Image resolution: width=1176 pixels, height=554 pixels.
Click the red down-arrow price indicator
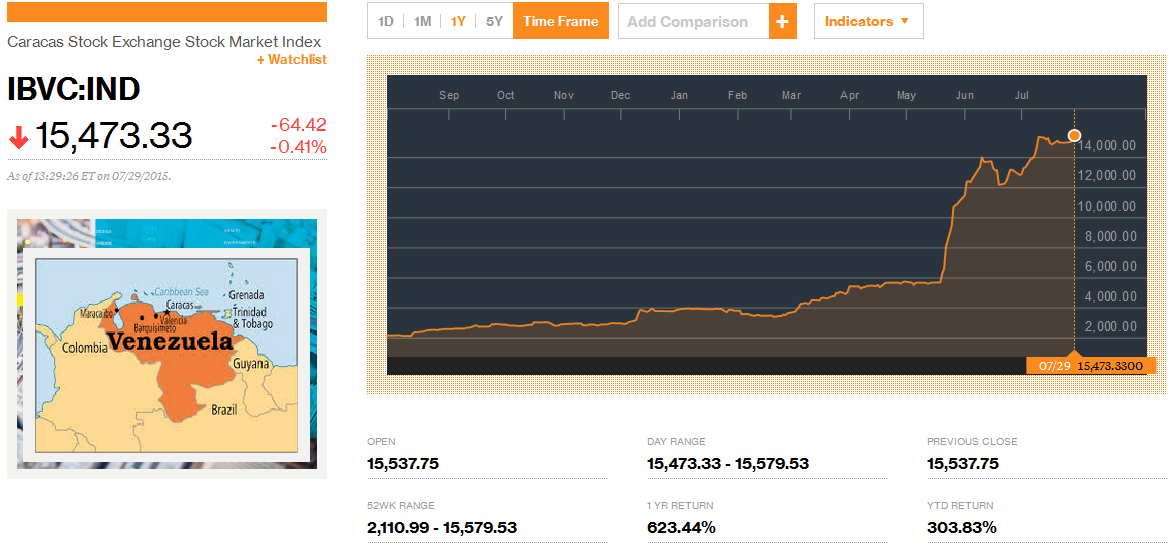(19, 137)
